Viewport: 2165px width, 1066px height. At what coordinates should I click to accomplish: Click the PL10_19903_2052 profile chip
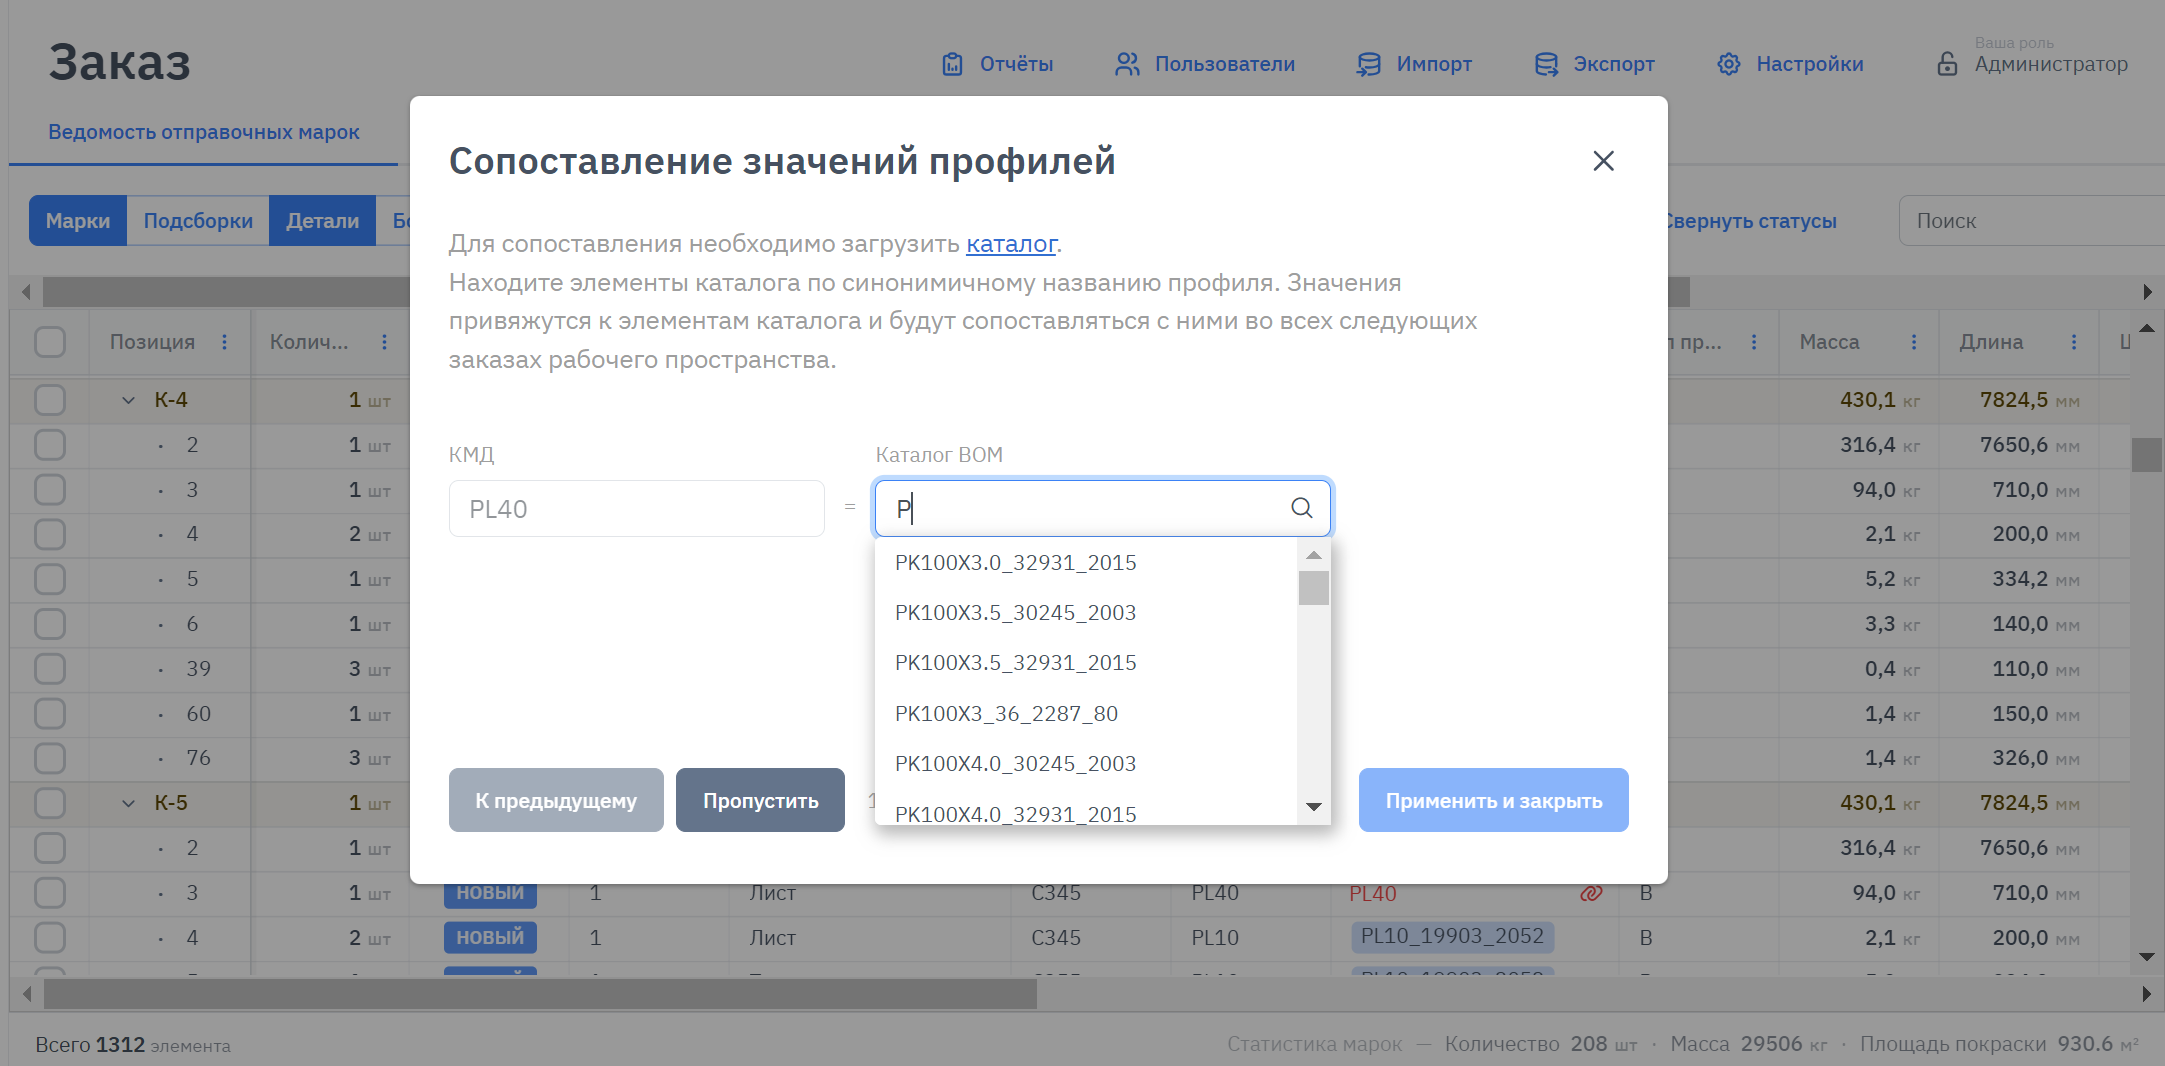[x=1452, y=937]
